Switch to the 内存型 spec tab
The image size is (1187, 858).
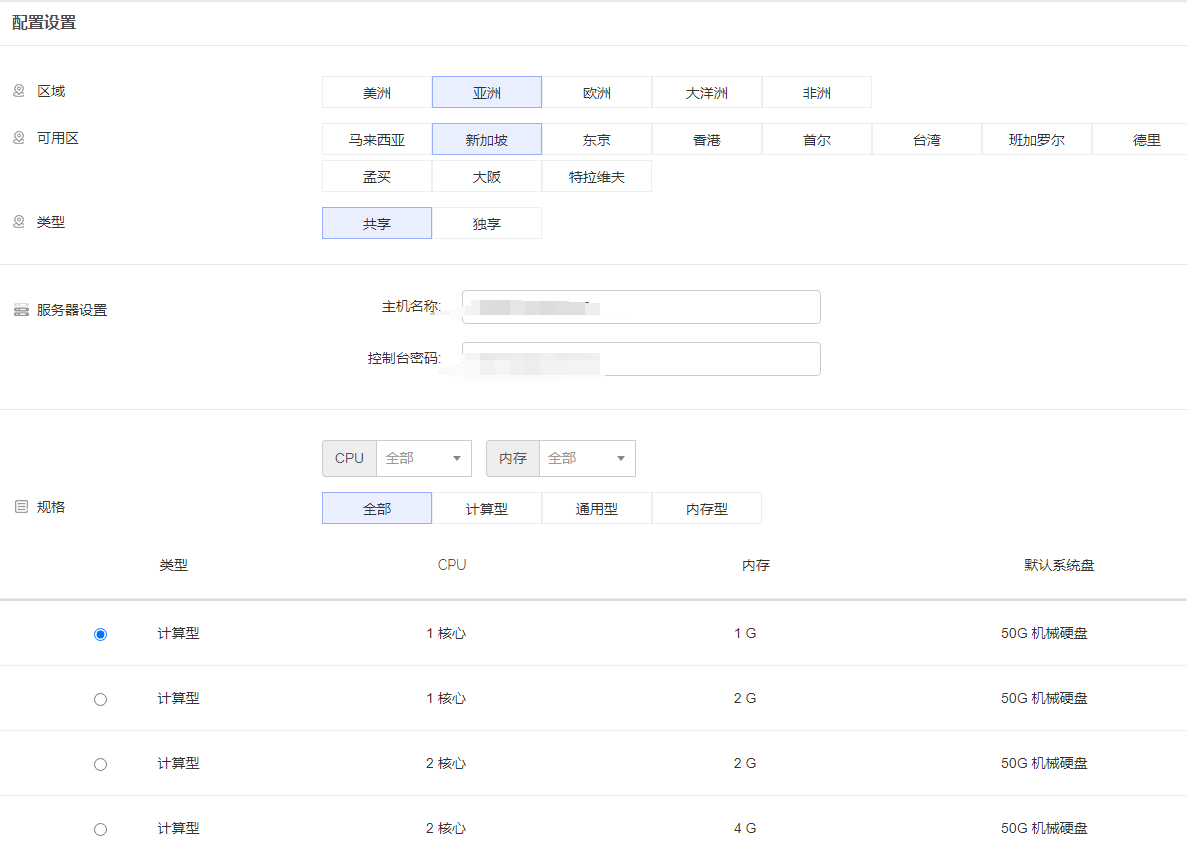(x=707, y=509)
